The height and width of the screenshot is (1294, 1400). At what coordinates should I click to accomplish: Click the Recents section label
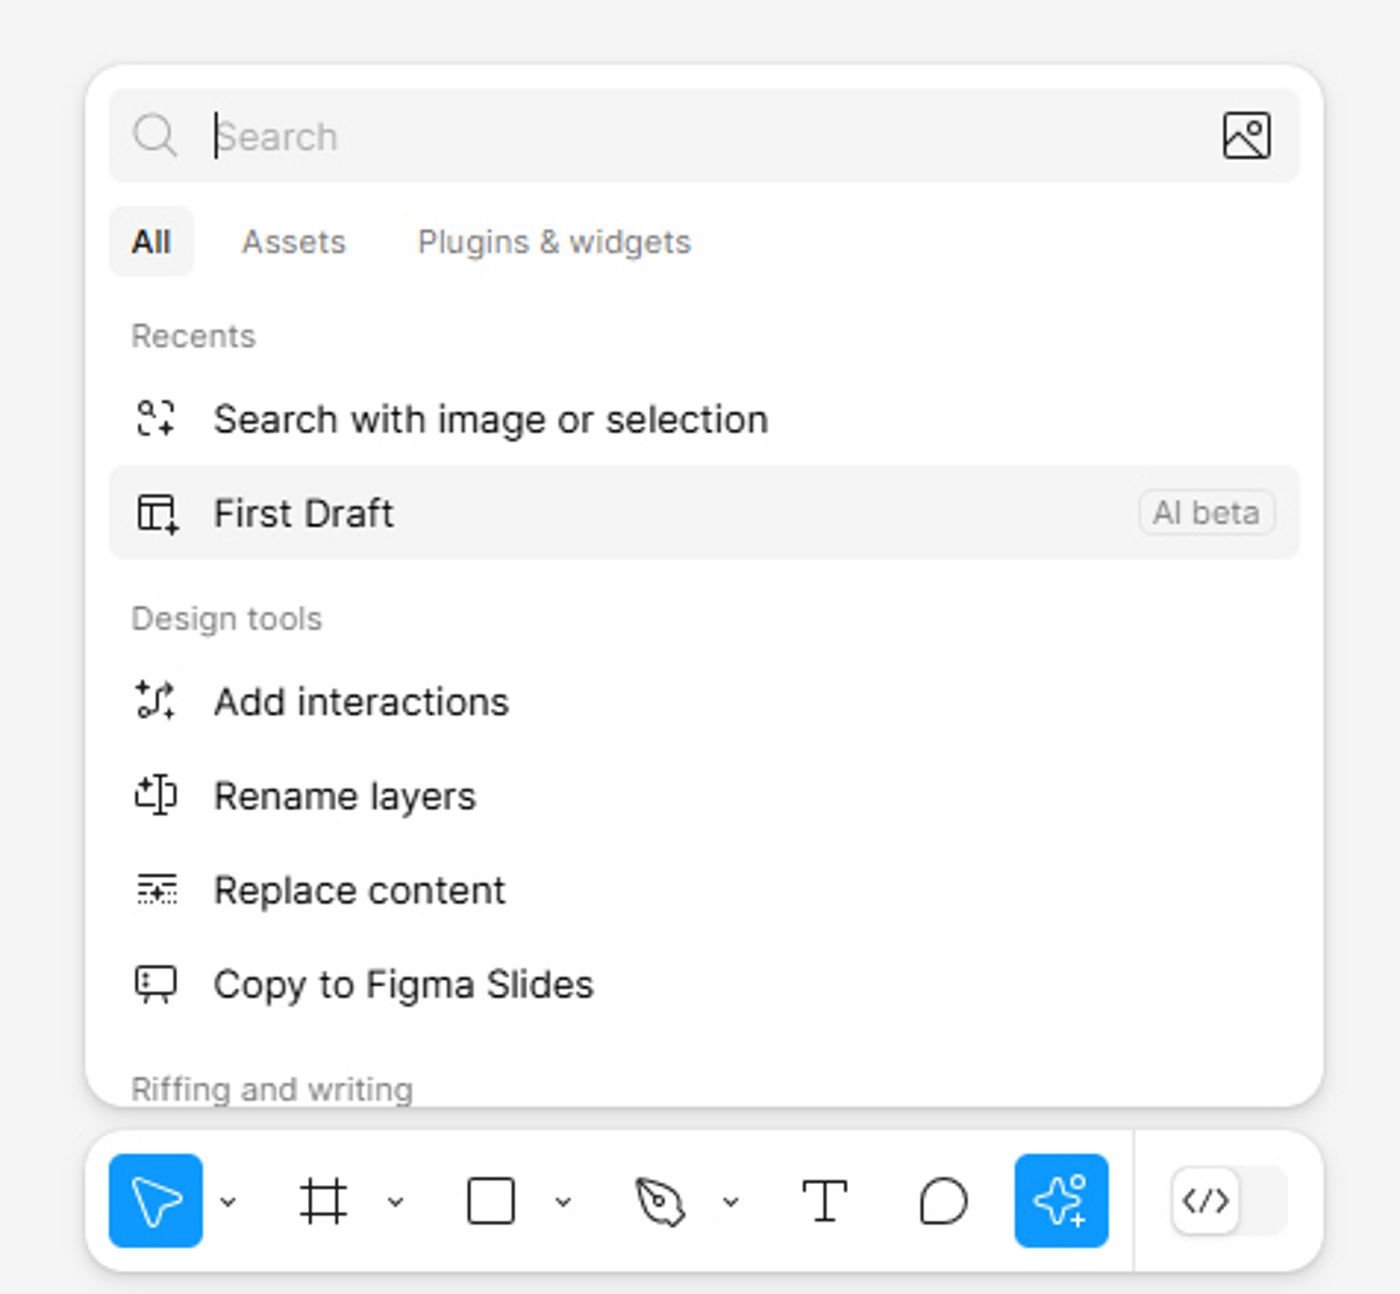coord(193,336)
